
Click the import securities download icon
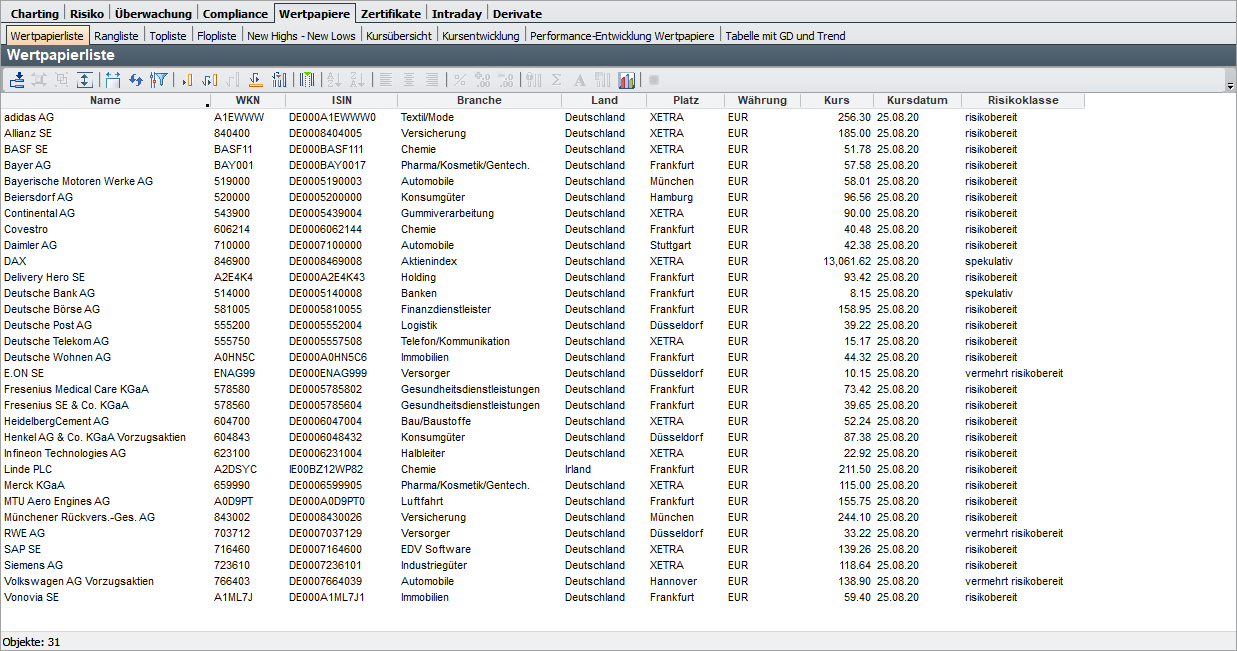point(18,80)
